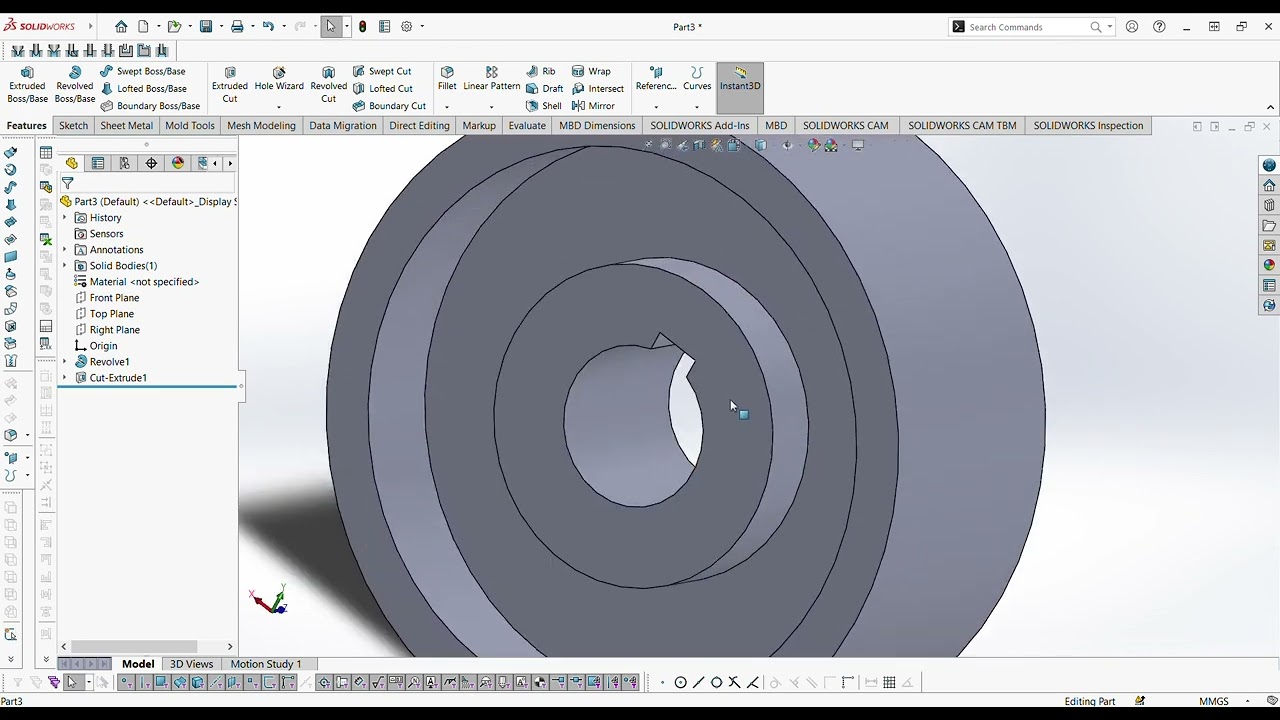This screenshot has width=1280, height=720.
Task: Click the MMGS unit system in status bar
Action: 1214,701
